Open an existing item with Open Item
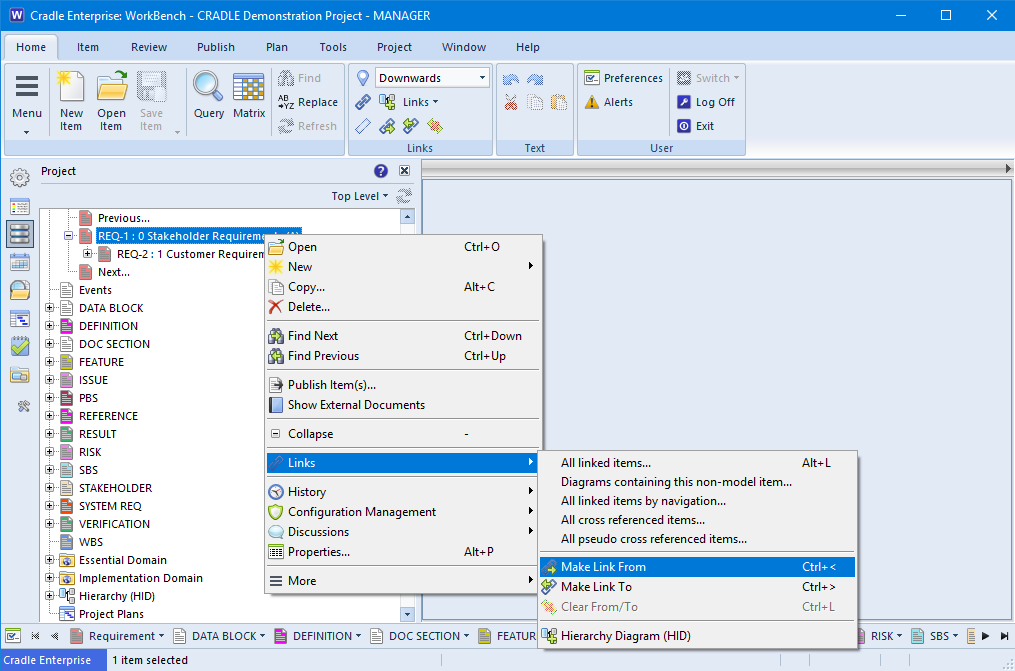The height and width of the screenshot is (671, 1015). [111, 97]
